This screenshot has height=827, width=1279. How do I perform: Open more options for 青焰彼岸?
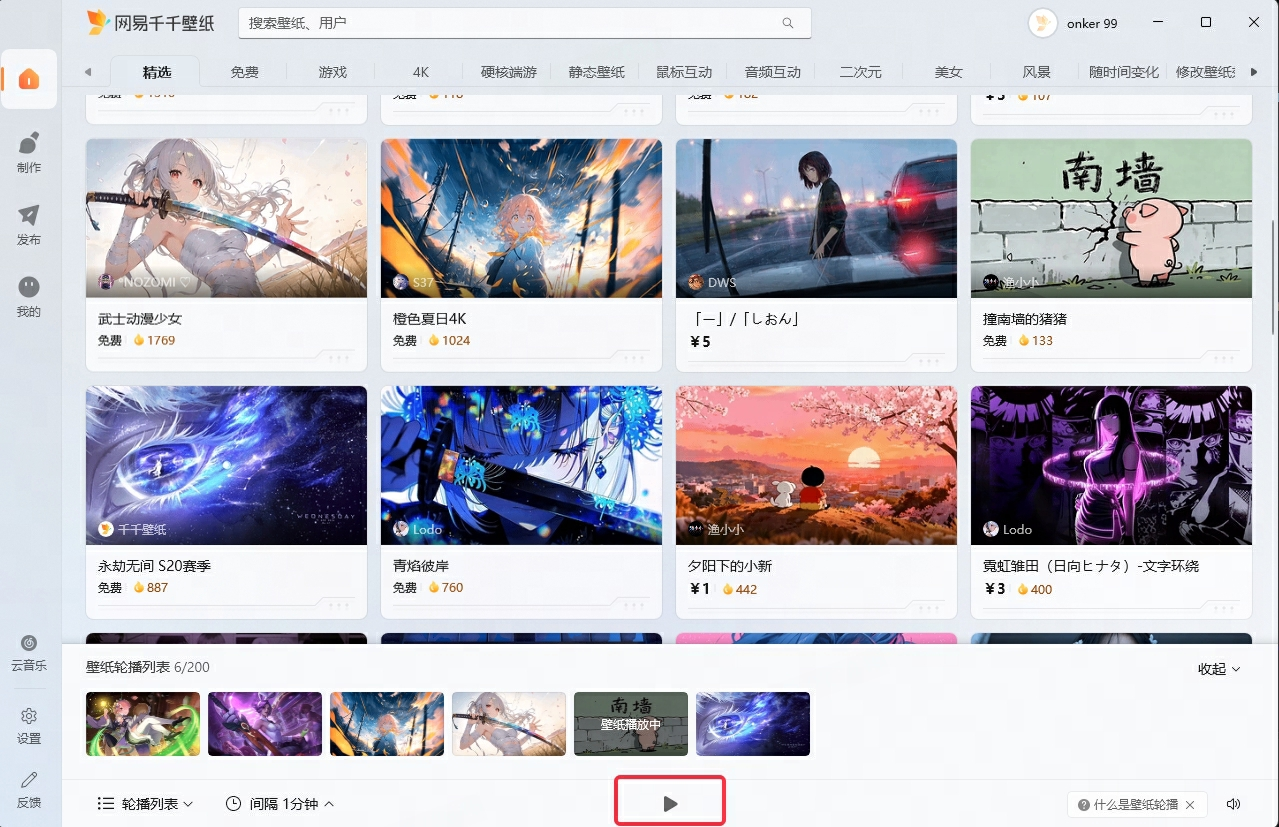[x=635, y=606]
